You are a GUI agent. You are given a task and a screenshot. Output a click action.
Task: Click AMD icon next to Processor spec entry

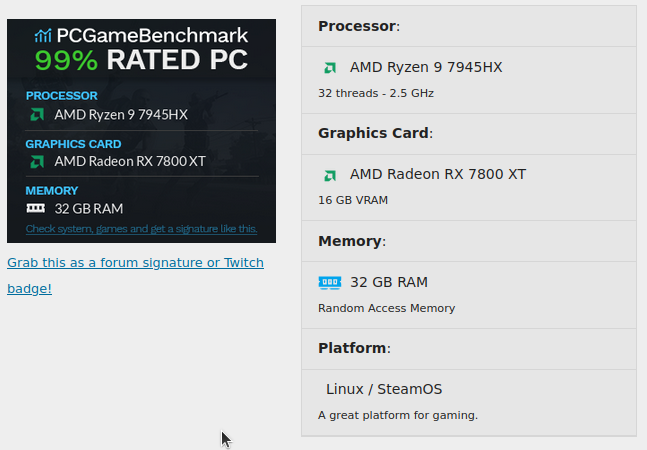(330, 68)
